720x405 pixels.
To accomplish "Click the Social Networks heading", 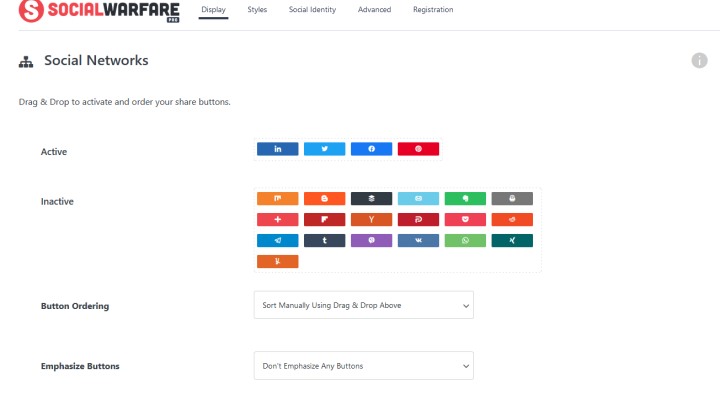I will 96,60.
